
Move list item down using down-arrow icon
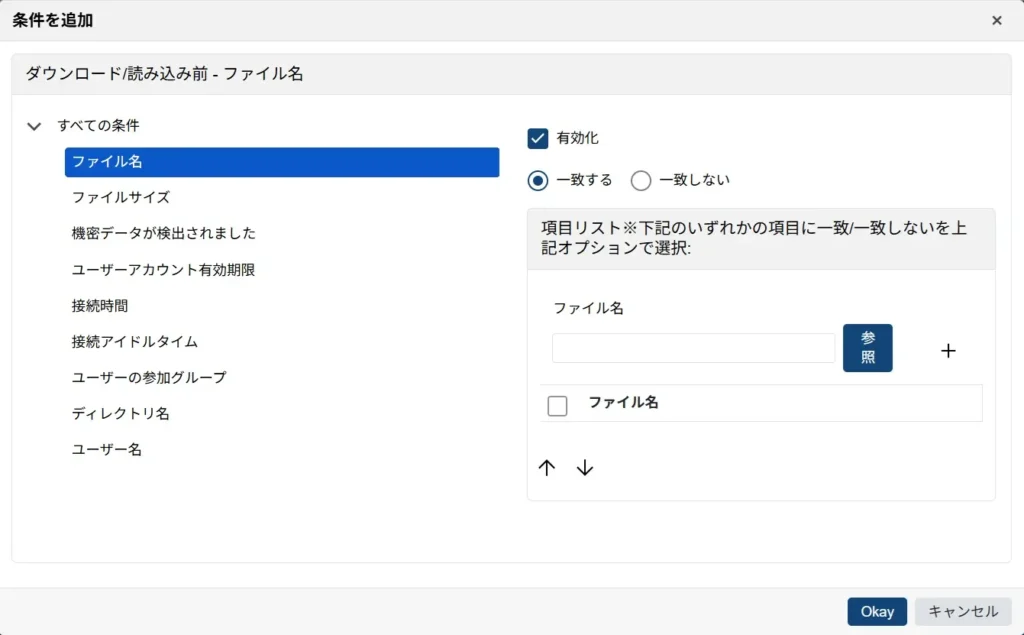pyautogui.click(x=584, y=467)
